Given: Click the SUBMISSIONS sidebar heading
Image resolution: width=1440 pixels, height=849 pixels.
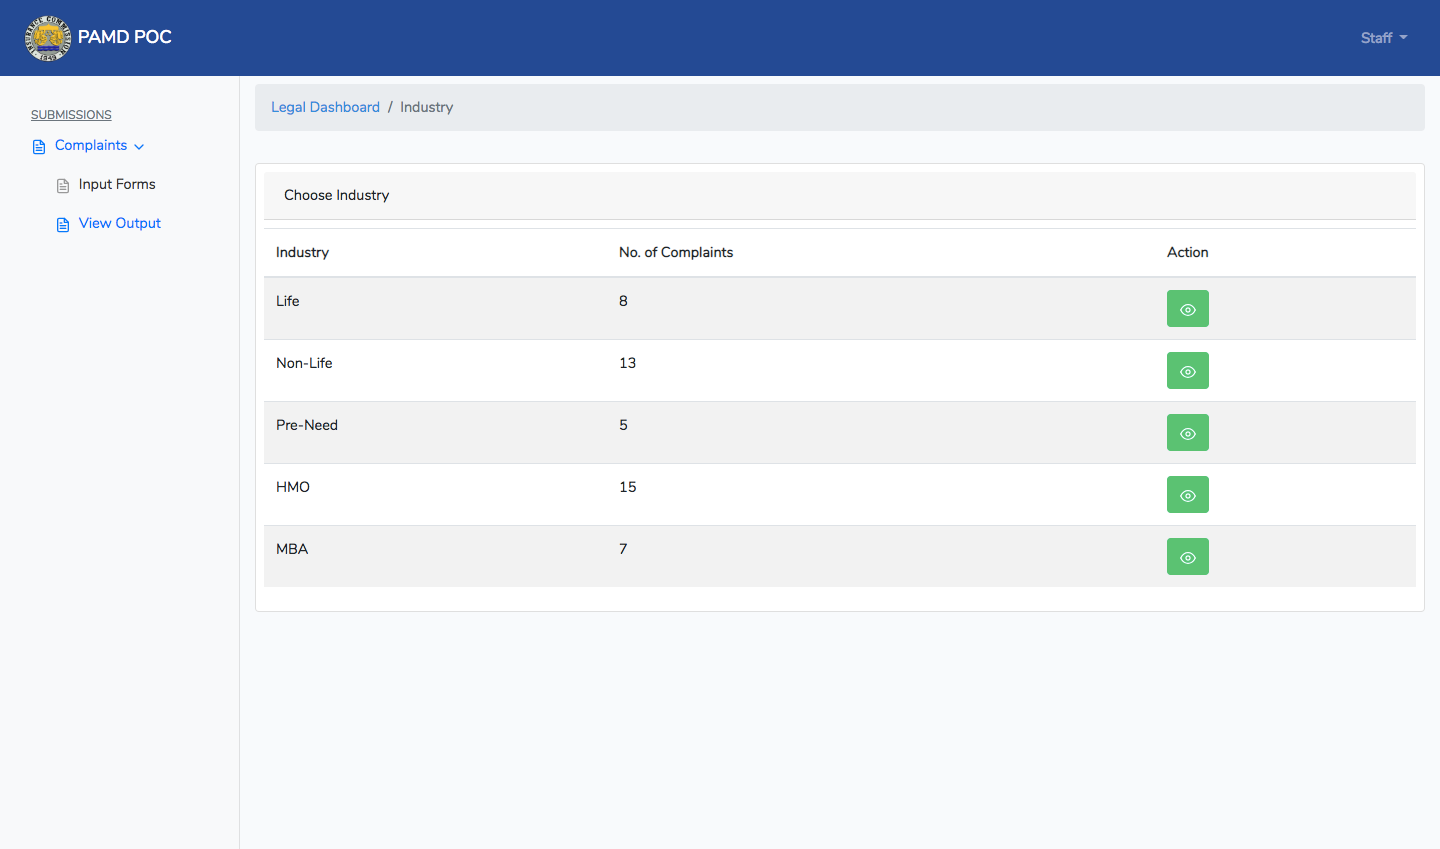Looking at the screenshot, I should (x=71, y=115).
